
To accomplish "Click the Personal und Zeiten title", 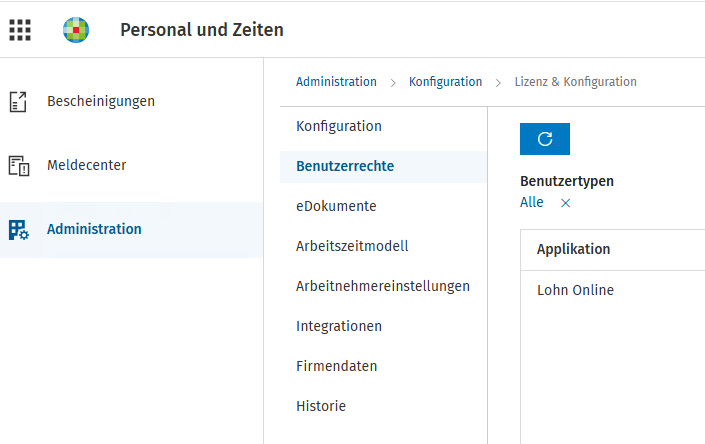I will click(x=202, y=30).
